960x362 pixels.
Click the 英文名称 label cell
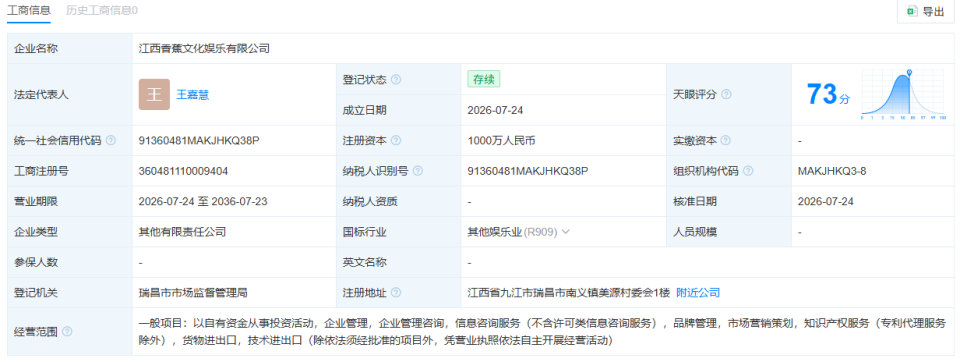(398, 262)
